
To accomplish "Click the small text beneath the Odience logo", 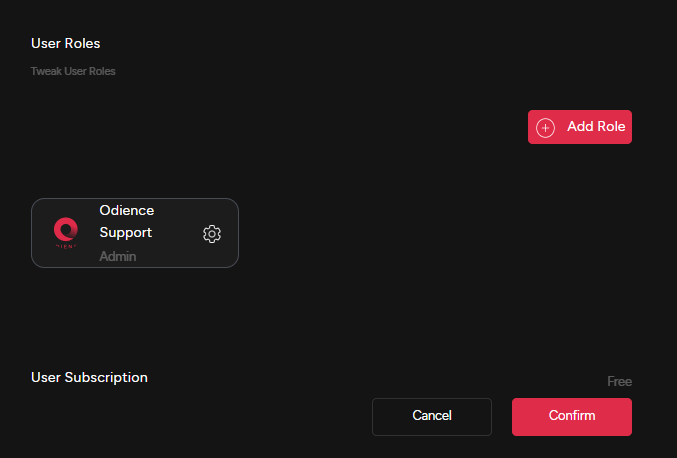I will point(66,246).
